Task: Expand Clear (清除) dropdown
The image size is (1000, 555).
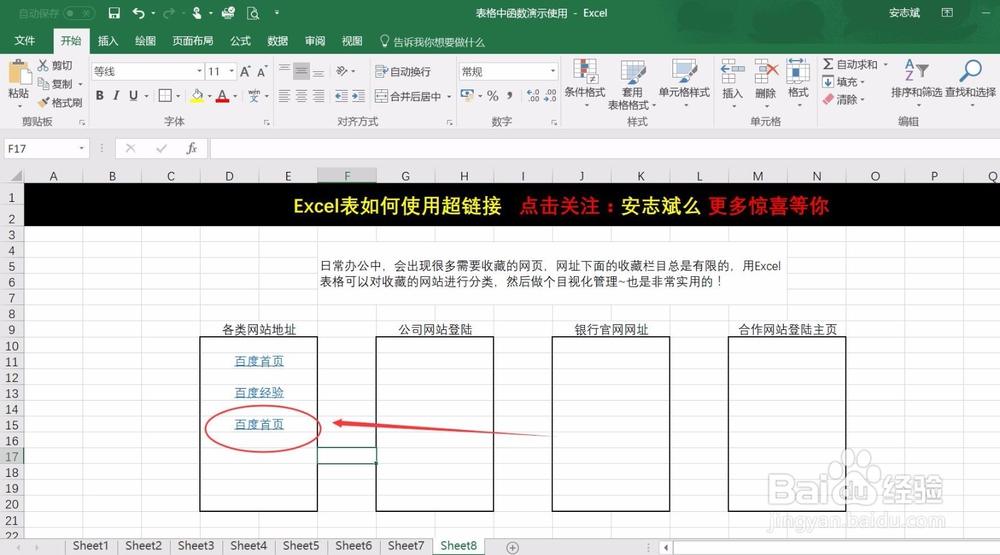Action: click(x=862, y=100)
